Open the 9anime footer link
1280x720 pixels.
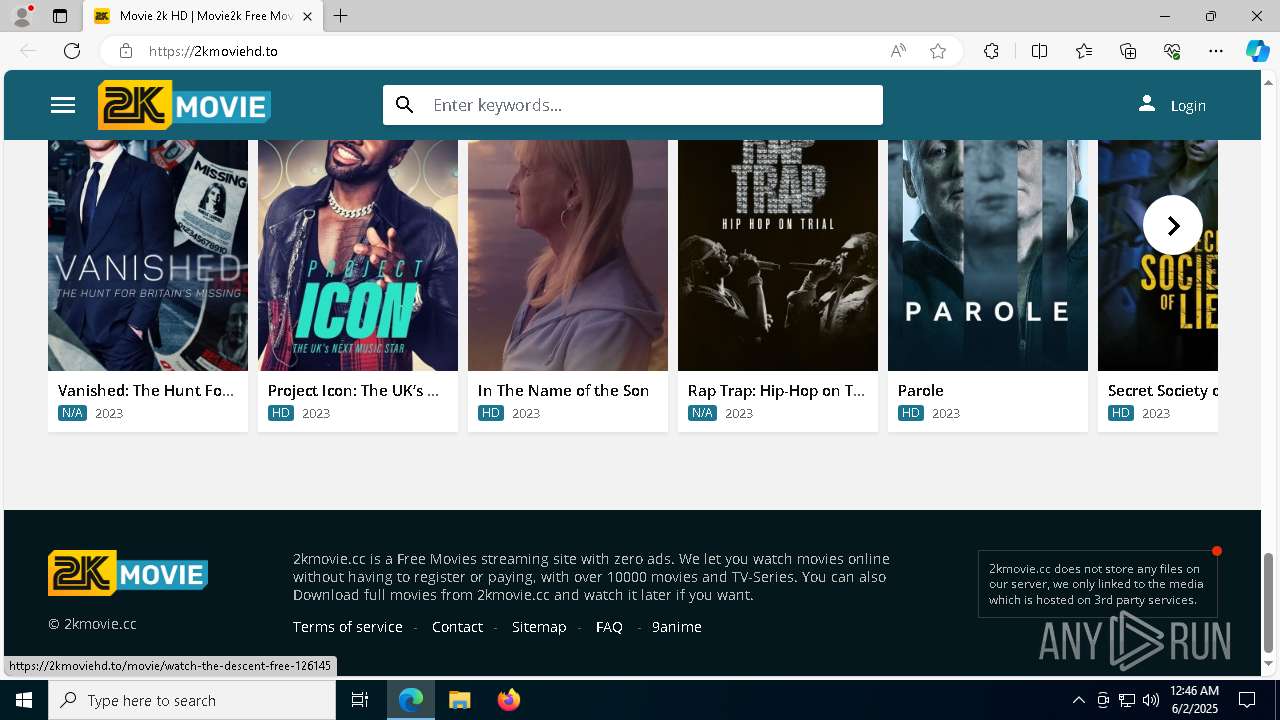(x=677, y=627)
